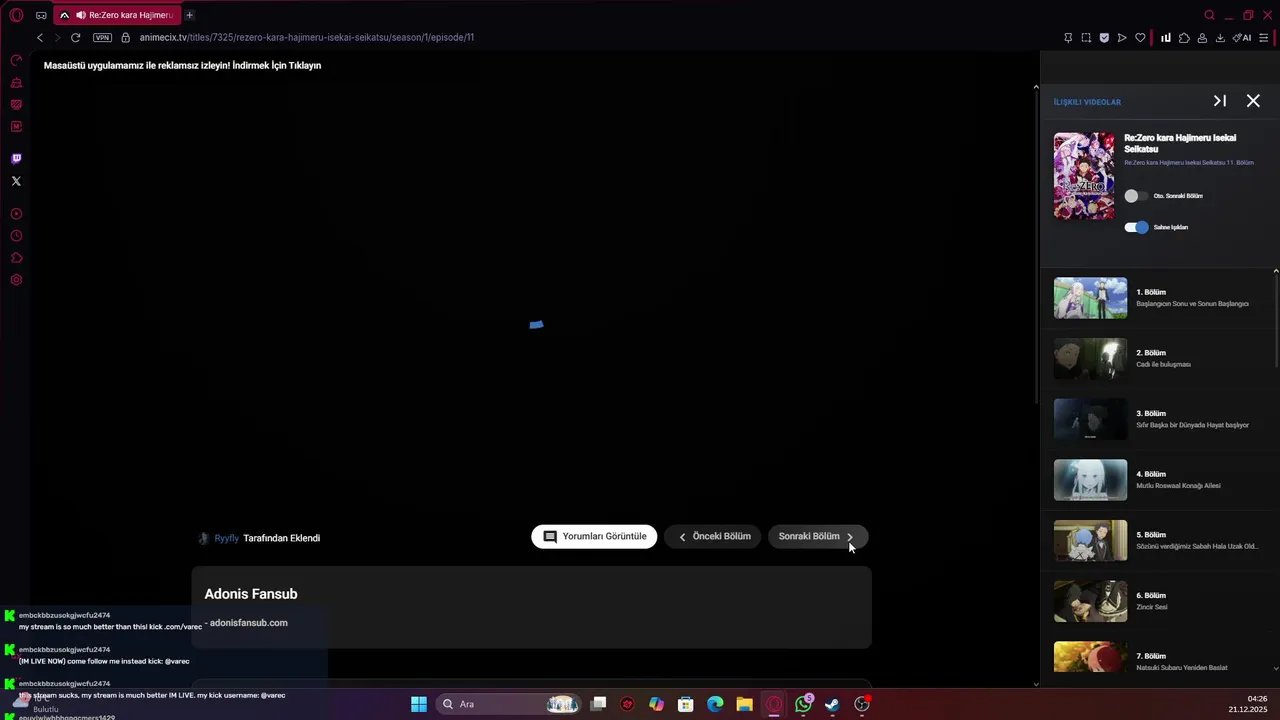This screenshot has height=720, width=1280.
Task: Select 3. Bölüm episode entry
Action: point(1159,419)
